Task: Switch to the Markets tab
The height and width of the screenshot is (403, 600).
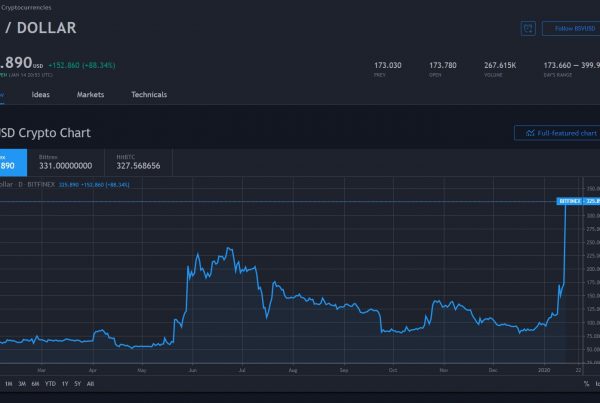Action: [x=90, y=95]
